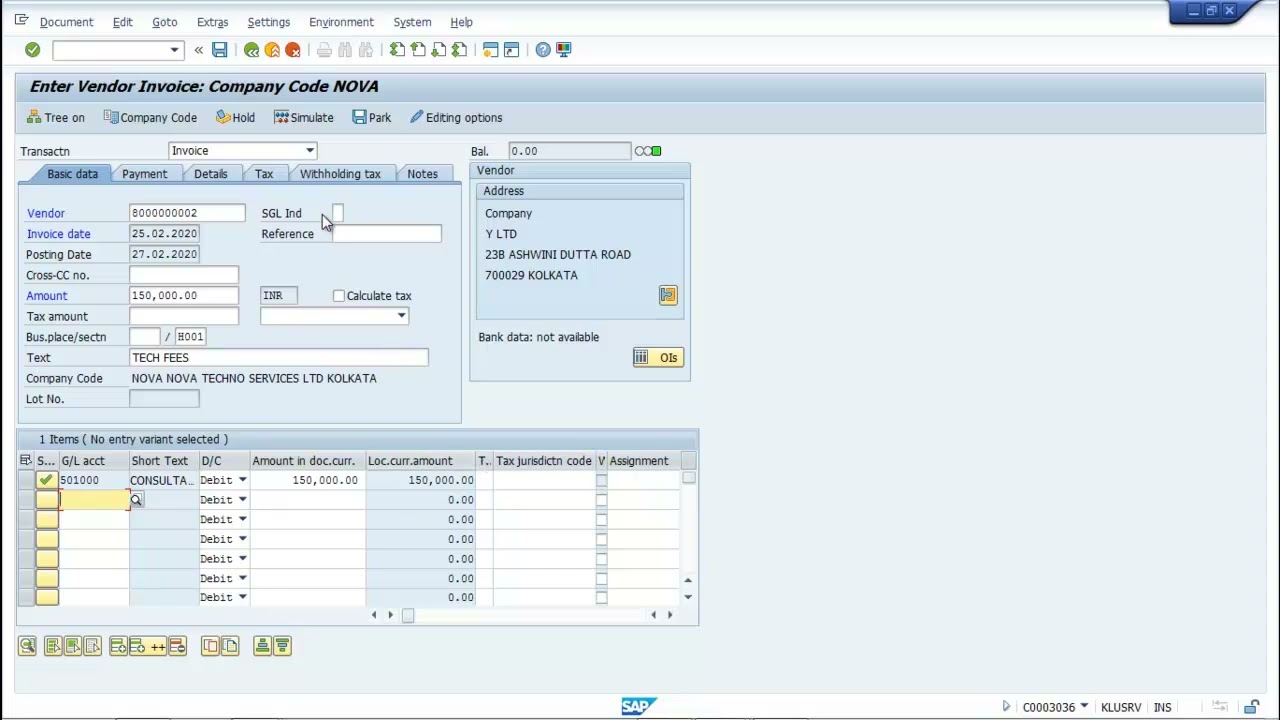Click the Reference input field
The width and height of the screenshot is (1280, 720).
[385, 234]
